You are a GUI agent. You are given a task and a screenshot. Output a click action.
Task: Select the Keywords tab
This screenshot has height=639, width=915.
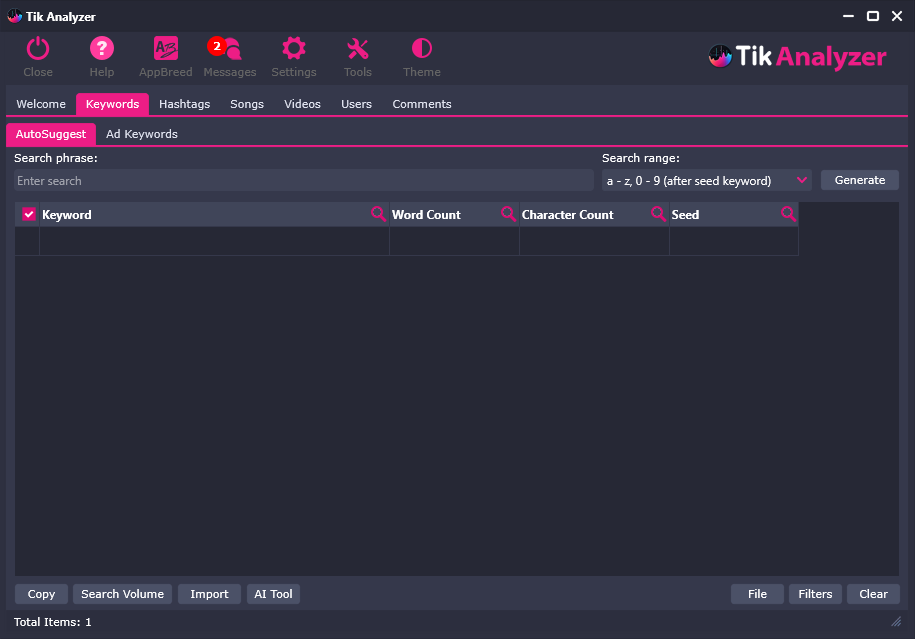(x=112, y=104)
